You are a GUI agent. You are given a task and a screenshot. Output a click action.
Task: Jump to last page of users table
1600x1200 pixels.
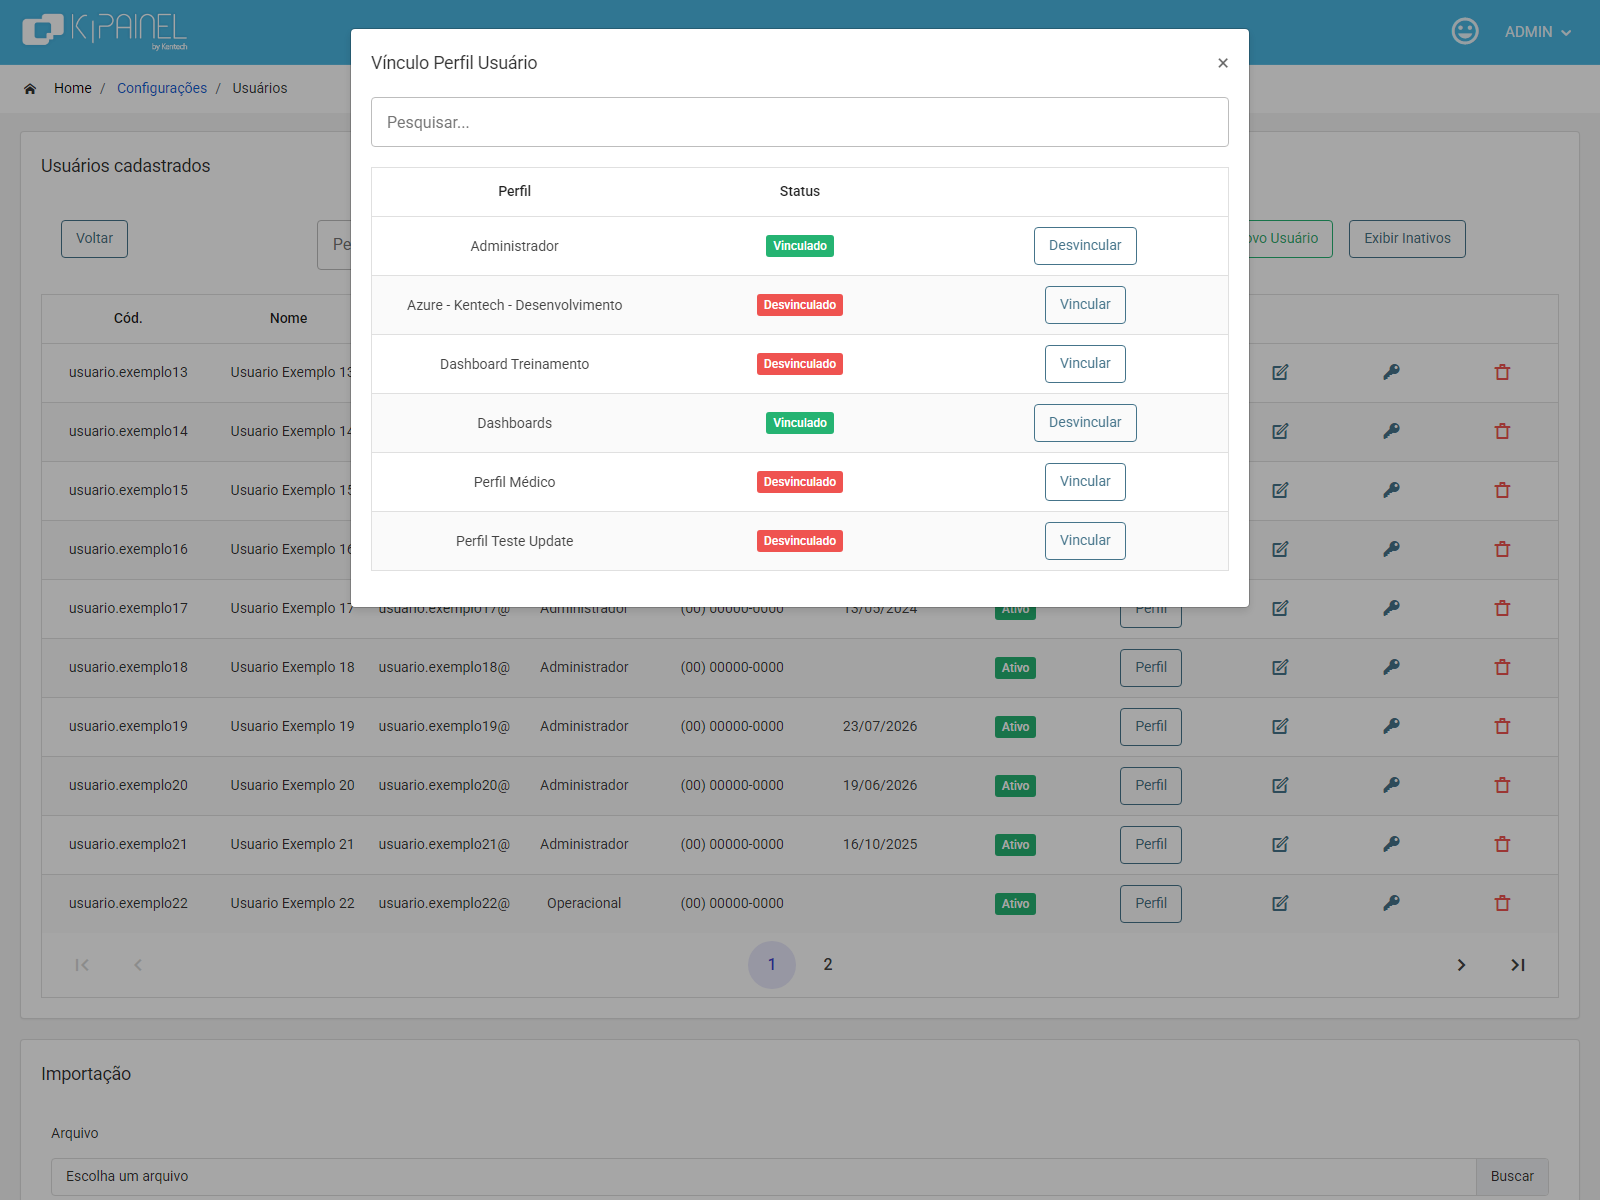pyautogui.click(x=1518, y=965)
